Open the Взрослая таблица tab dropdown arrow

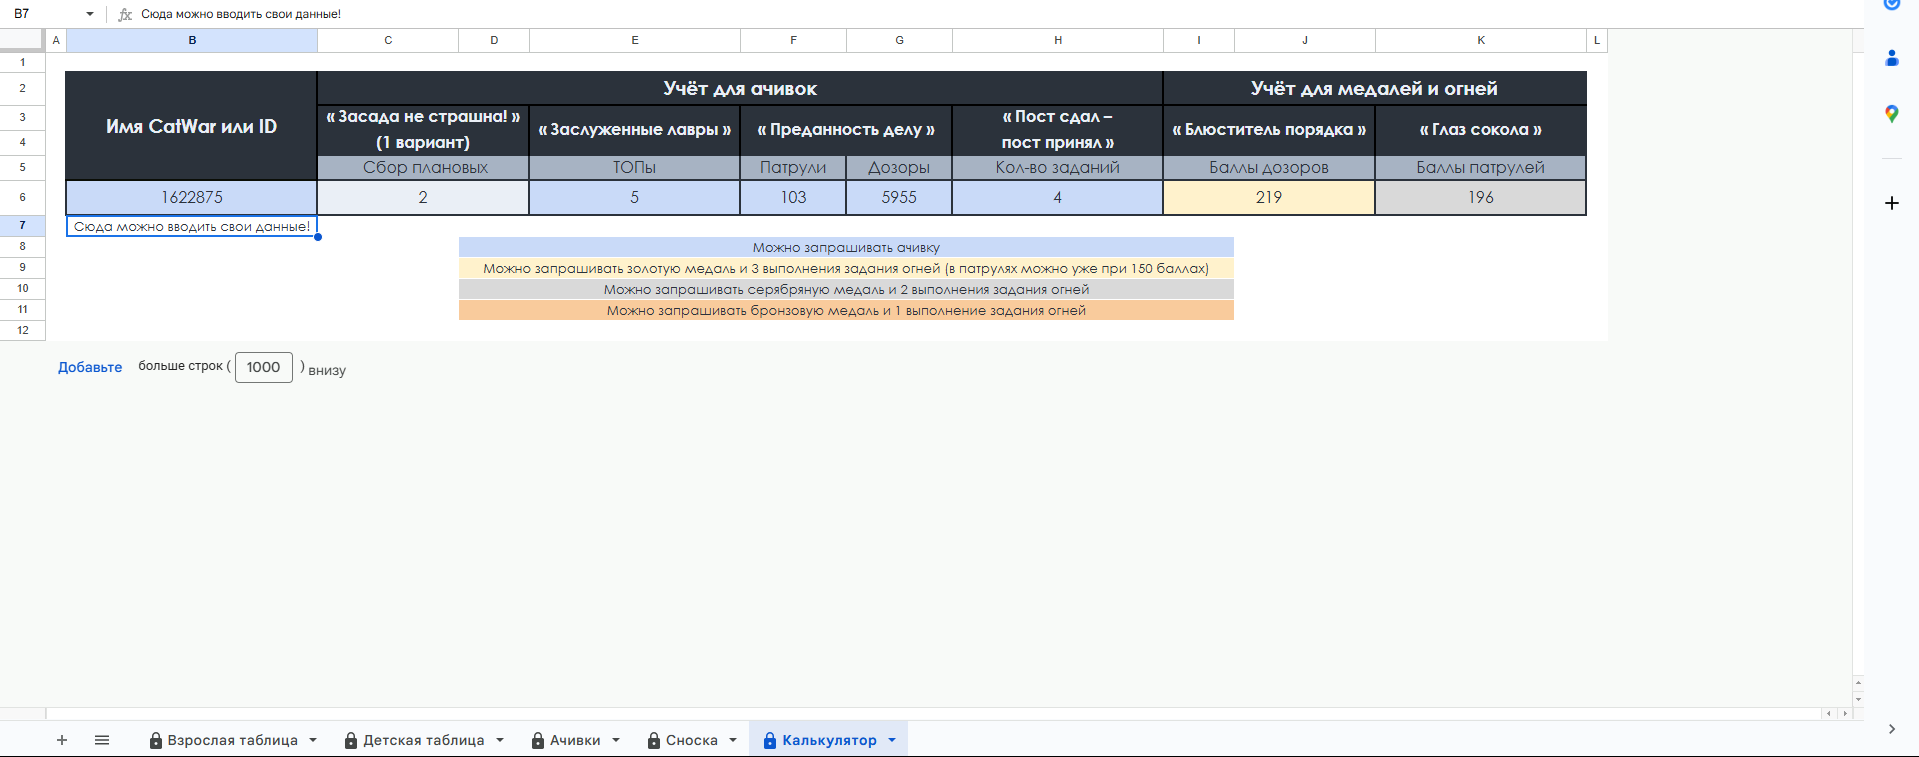point(313,740)
